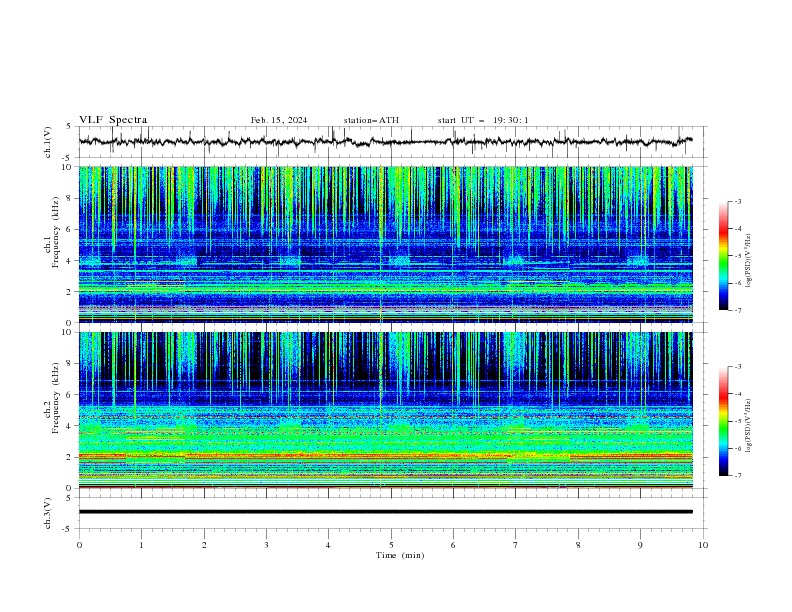Click the ch.1 spectrogram panel

[386, 244]
